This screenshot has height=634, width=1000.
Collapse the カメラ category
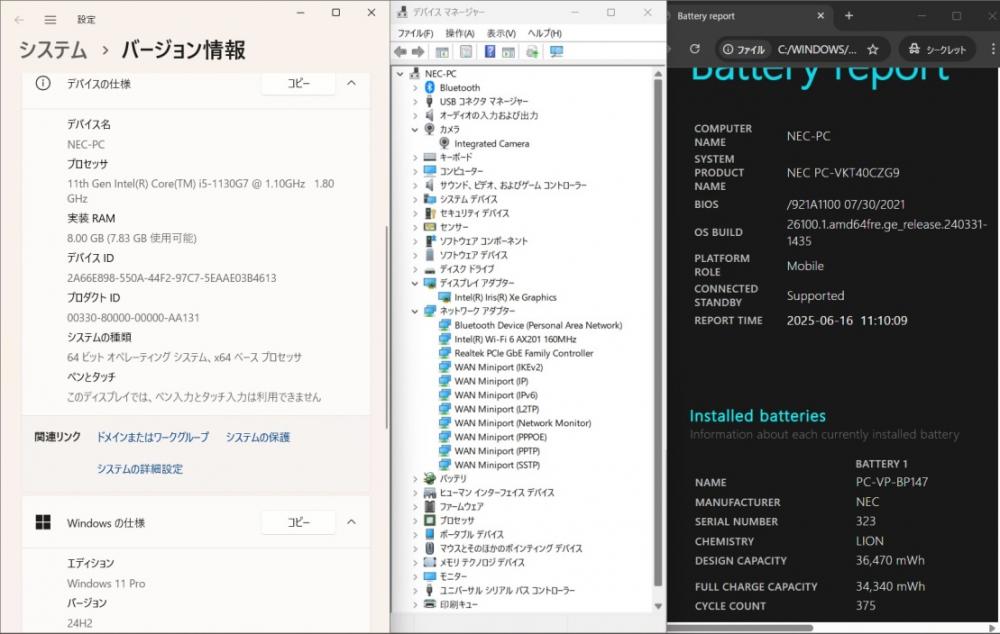pos(415,129)
